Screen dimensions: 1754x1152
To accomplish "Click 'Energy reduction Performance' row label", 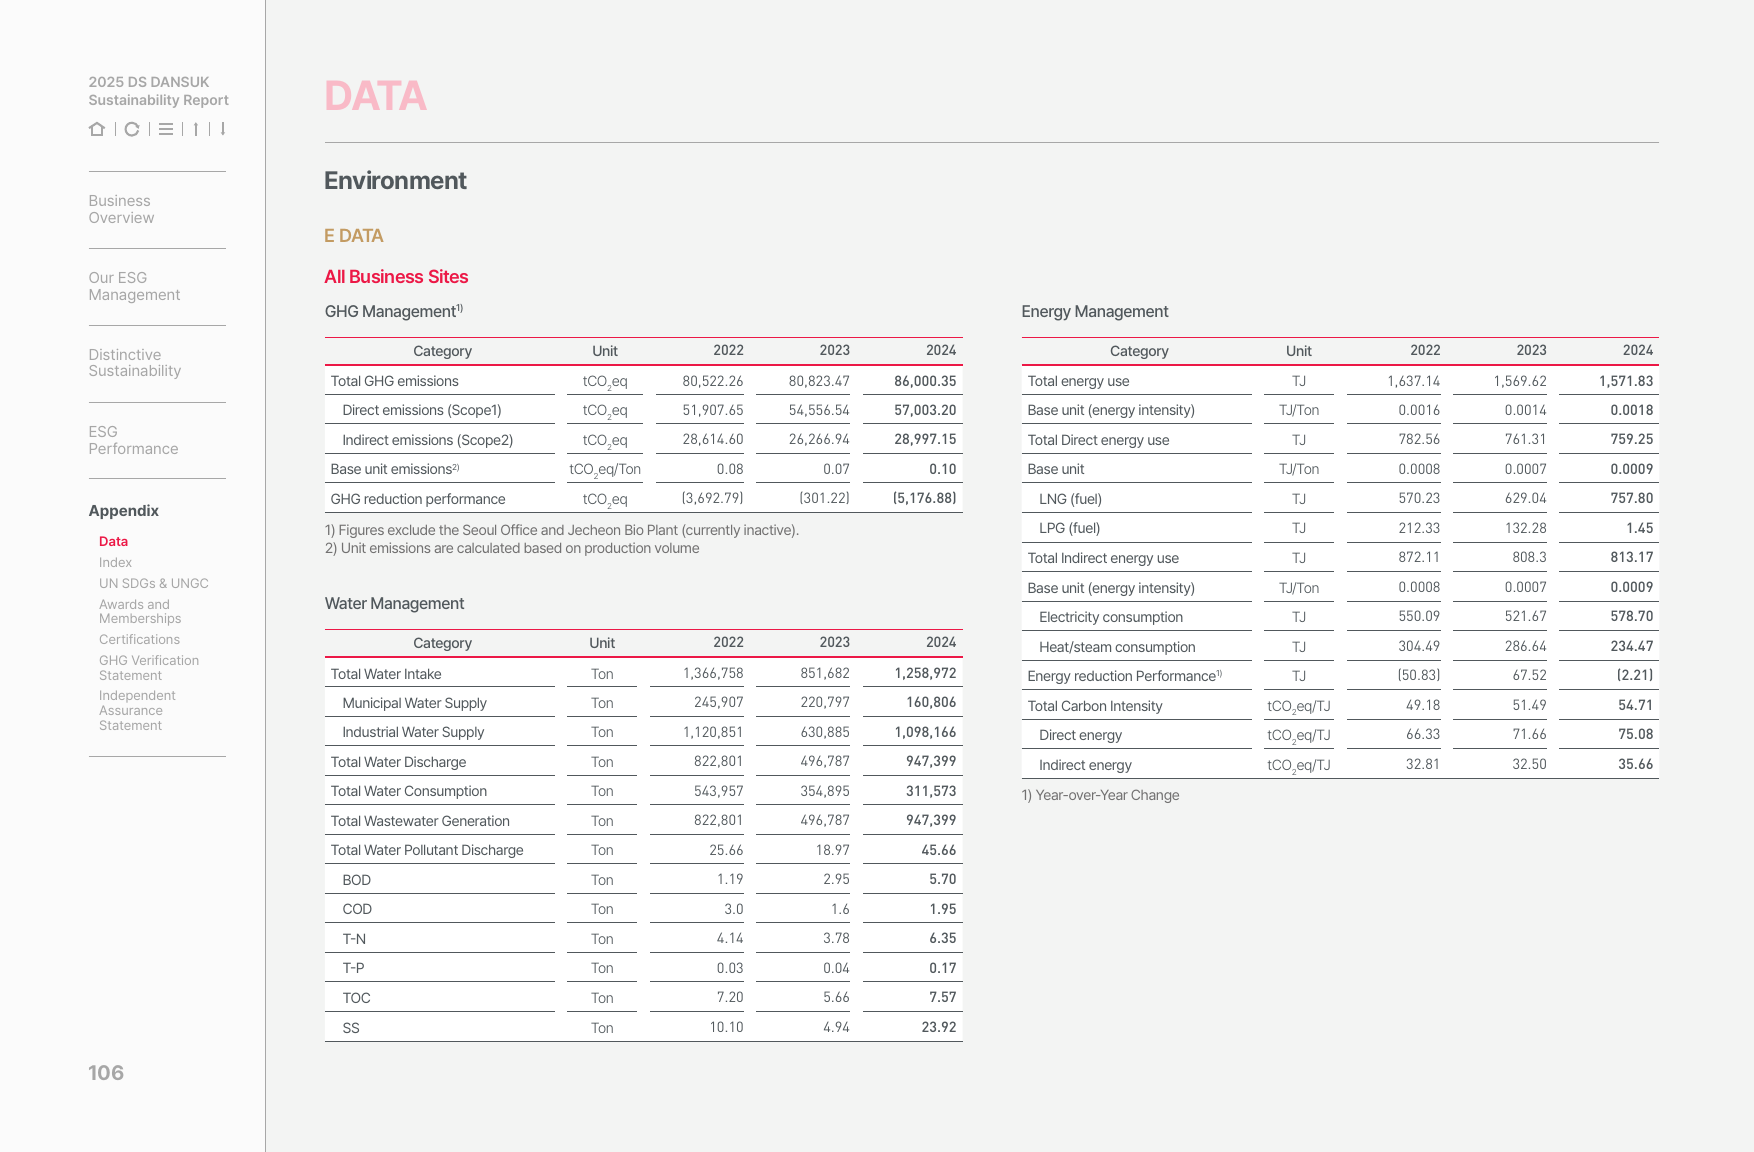I will click(x=1124, y=676).
